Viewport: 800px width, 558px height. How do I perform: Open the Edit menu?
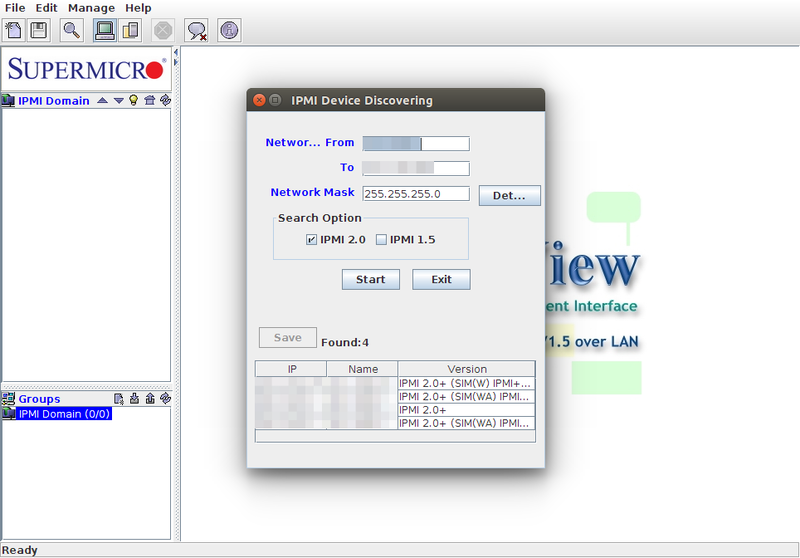click(x=46, y=8)
